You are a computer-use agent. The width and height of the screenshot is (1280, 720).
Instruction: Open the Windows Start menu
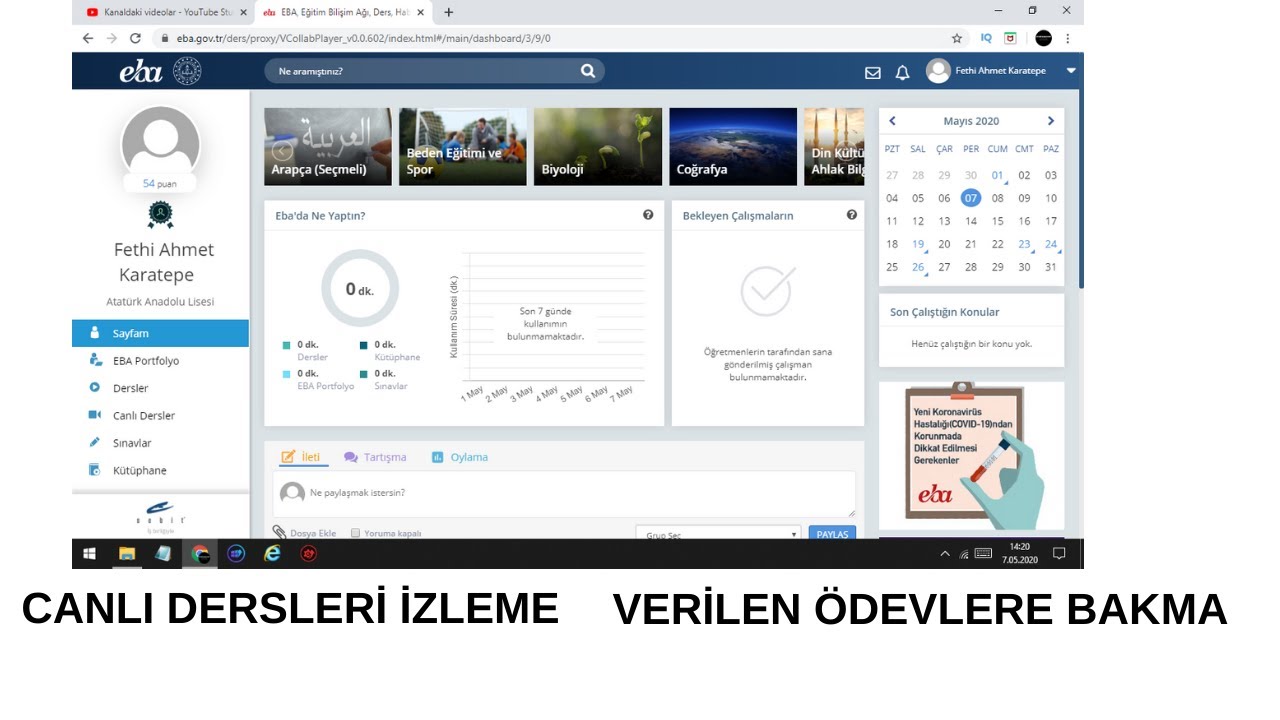point(89,554)
